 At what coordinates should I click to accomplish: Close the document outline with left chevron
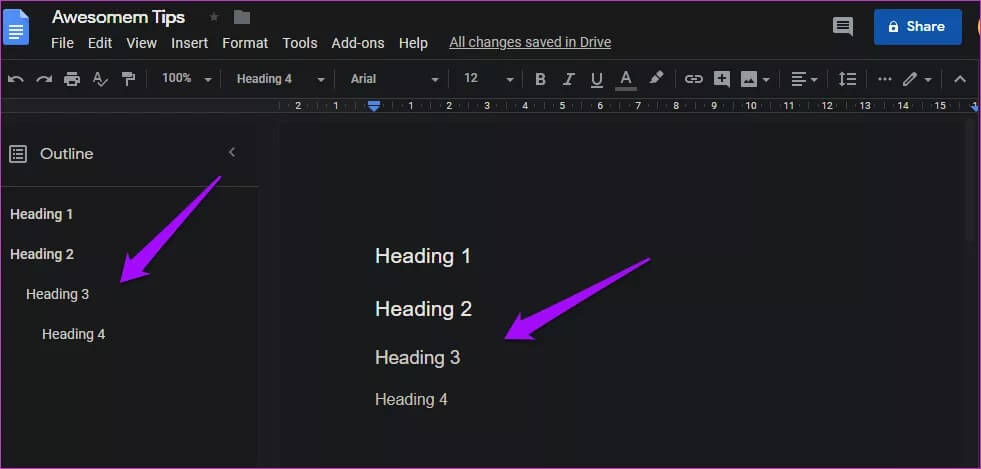(x=231, y=152)
